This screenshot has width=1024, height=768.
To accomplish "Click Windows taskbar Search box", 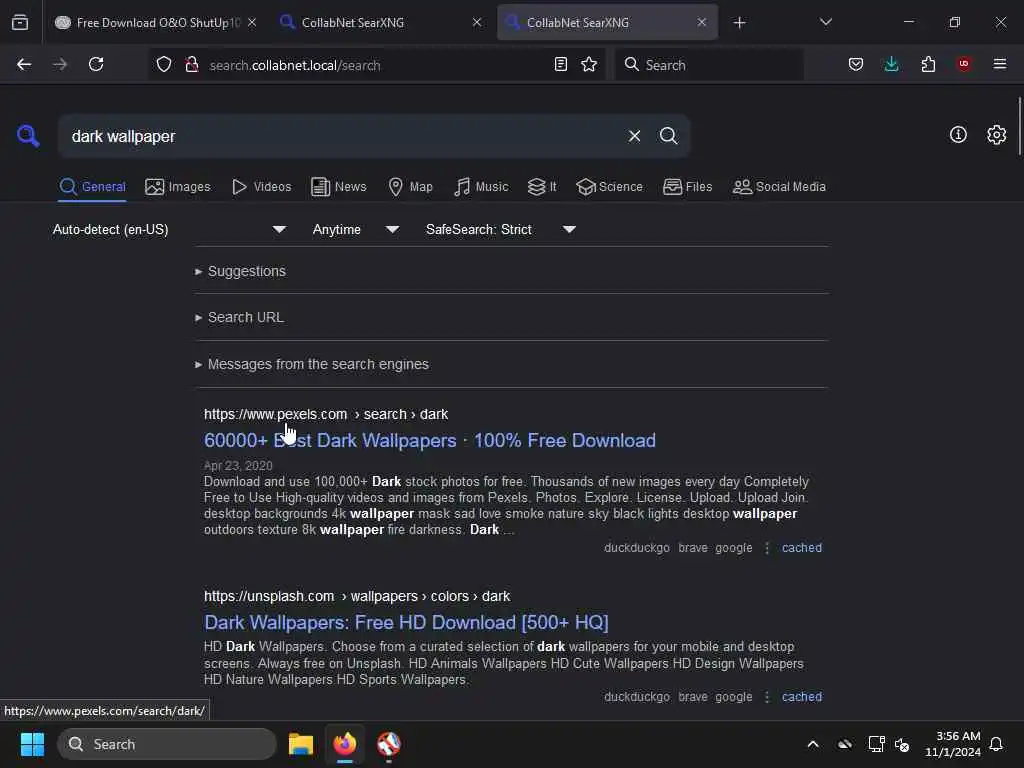I will click(x=167, y=744).
